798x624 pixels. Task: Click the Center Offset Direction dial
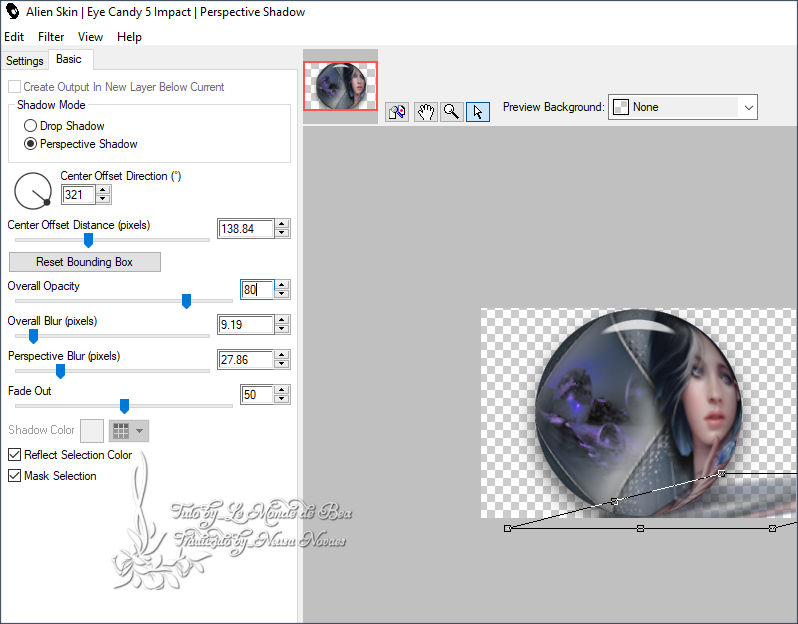coord(33,191)
